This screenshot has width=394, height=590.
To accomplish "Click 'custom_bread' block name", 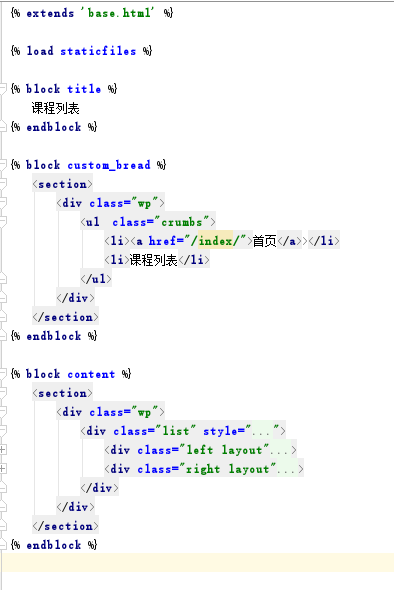I will [109, 165].
